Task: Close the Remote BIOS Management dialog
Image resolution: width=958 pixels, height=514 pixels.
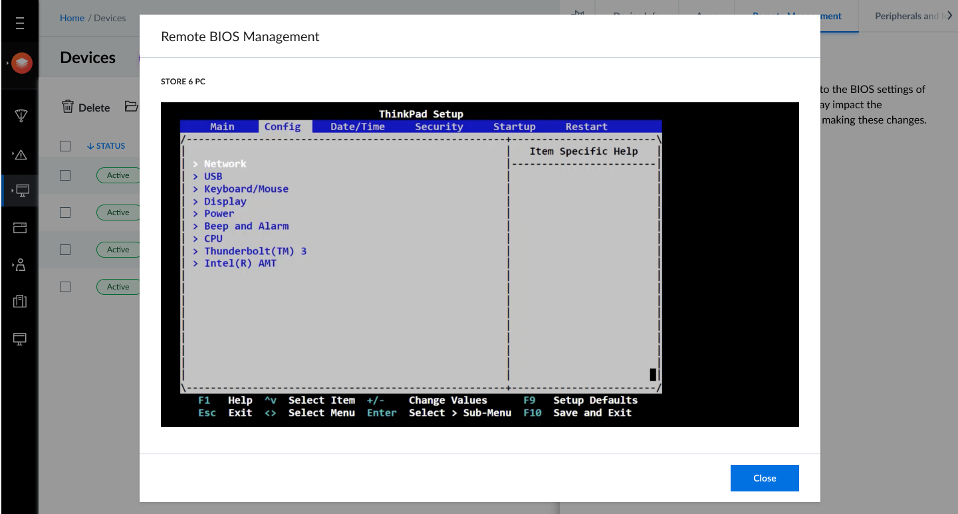Action: tap(764, 478)
